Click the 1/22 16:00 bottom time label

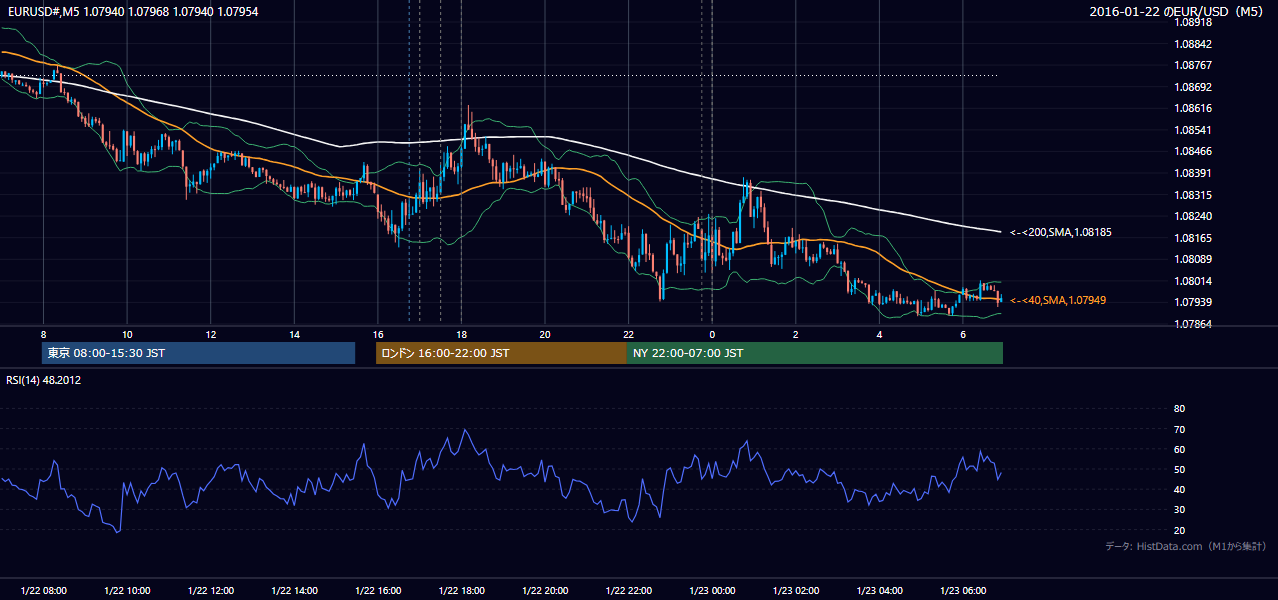378,591
